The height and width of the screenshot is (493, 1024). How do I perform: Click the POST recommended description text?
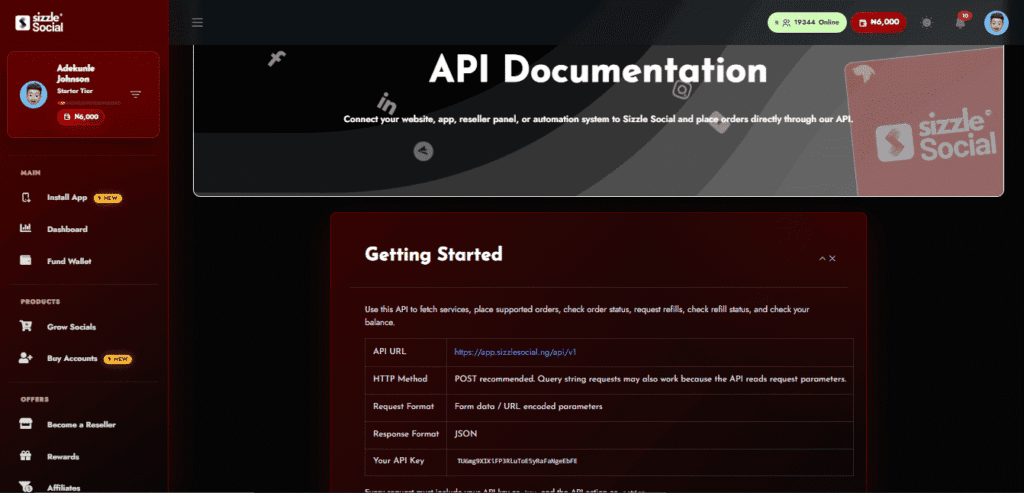(650, 379)
